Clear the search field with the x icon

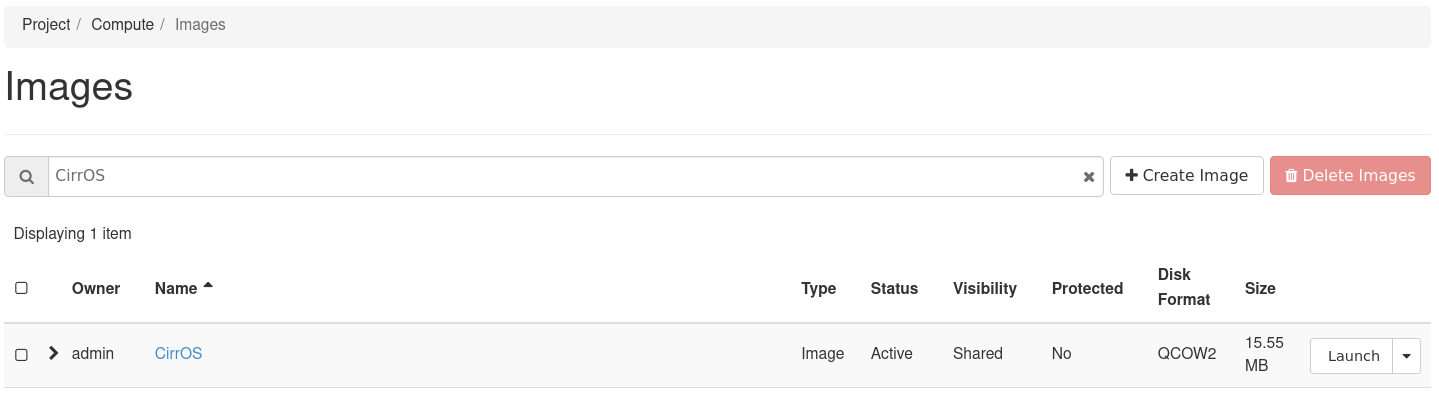tap(1089, 177)
